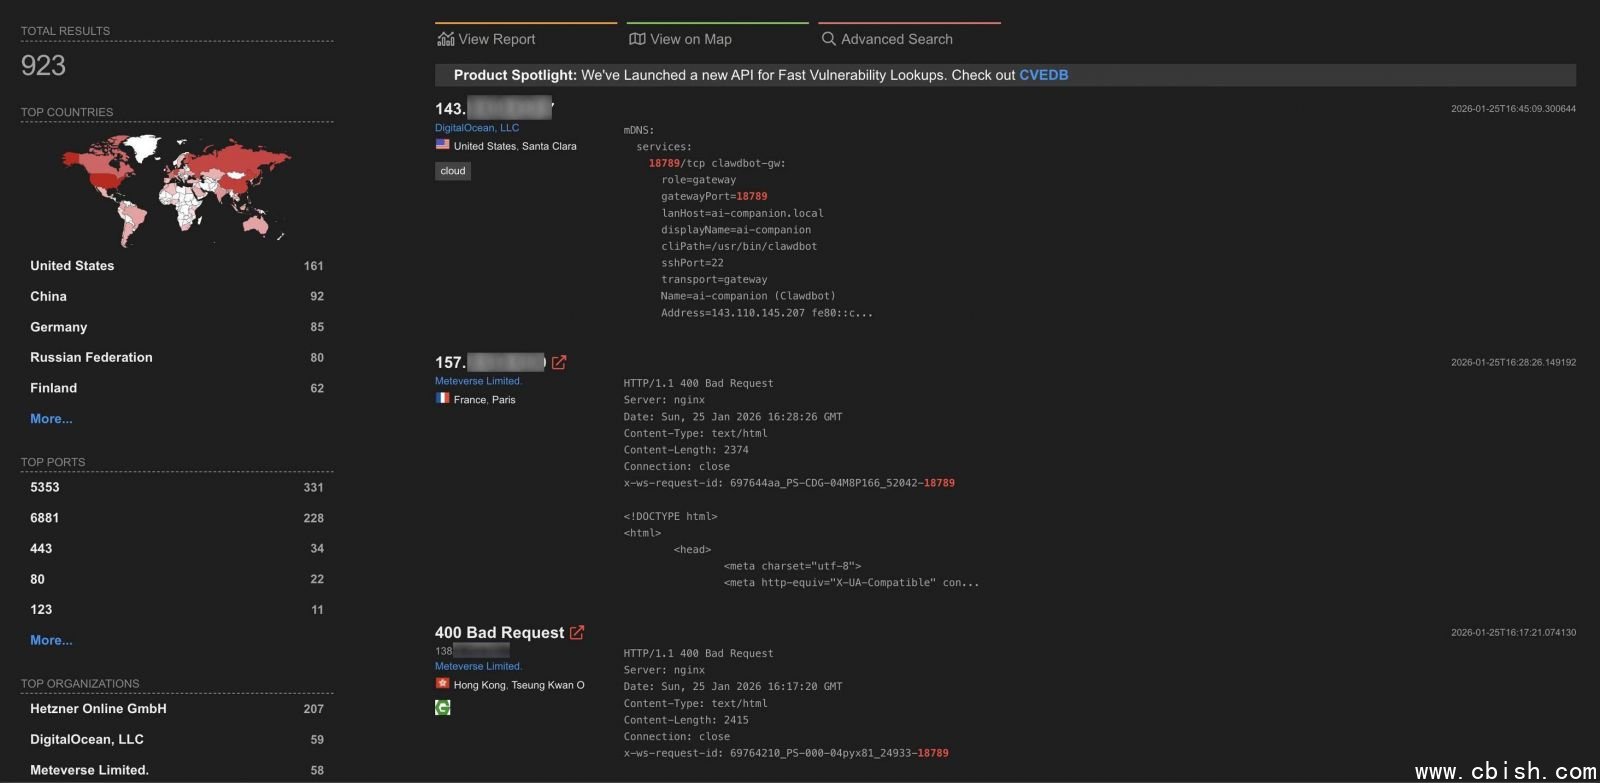This screenshot has height=783, width=1600.
Task: Filter results by port 5353
Action: 45,487
